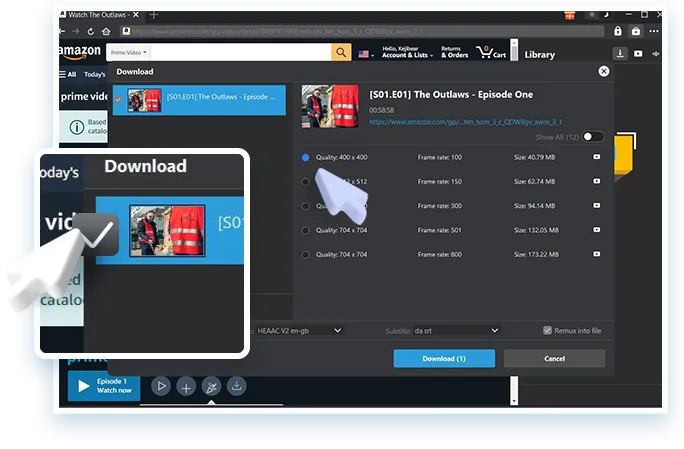Click the browser back arrow

pos(62,31)
